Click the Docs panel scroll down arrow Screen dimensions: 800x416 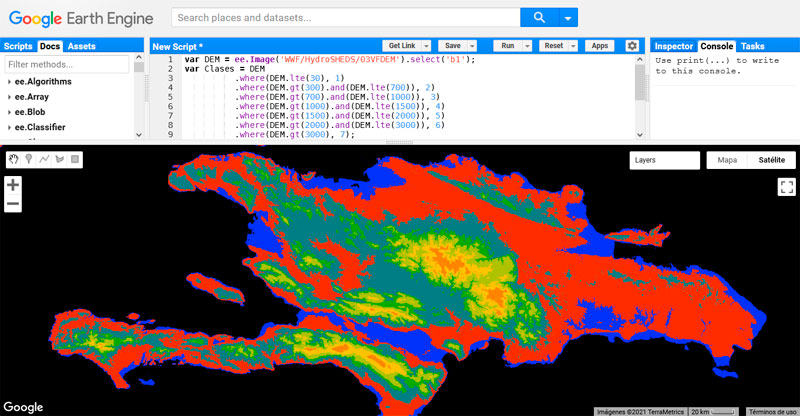139,135
